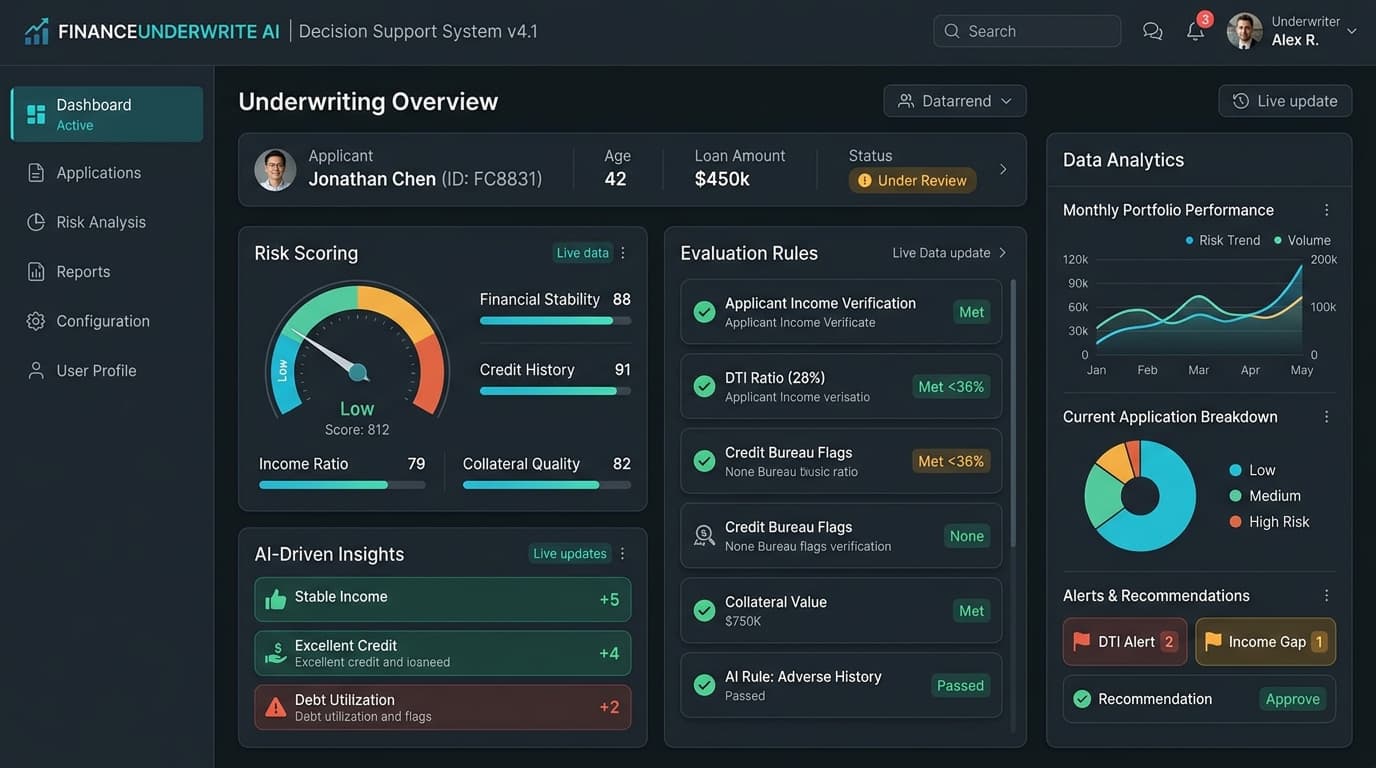The width and height of the screenshot is (1376, 768).
Task: Toggle AI Rule: Adverse History check mark
Action: tap(704, 685)
